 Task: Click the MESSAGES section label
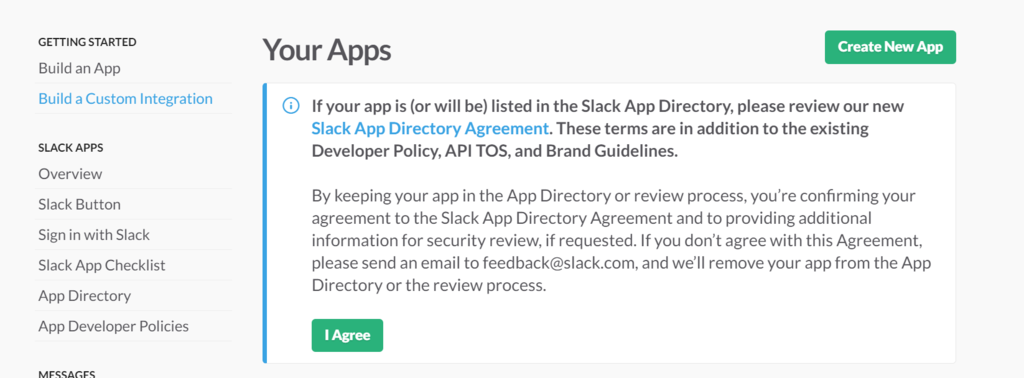click(x=67, y=373)
